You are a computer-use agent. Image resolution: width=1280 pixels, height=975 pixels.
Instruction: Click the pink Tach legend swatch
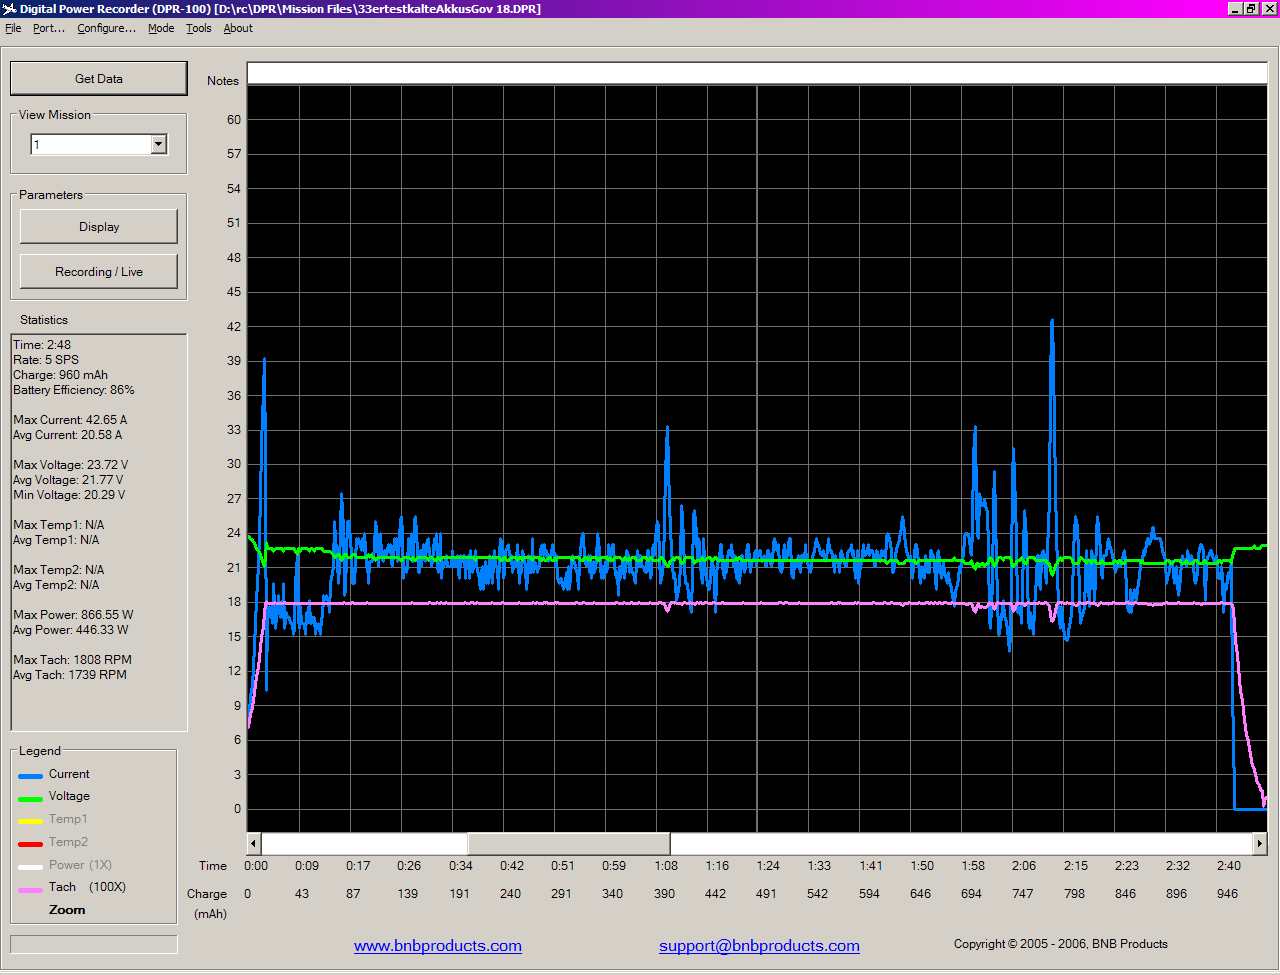tap(31, 889)
